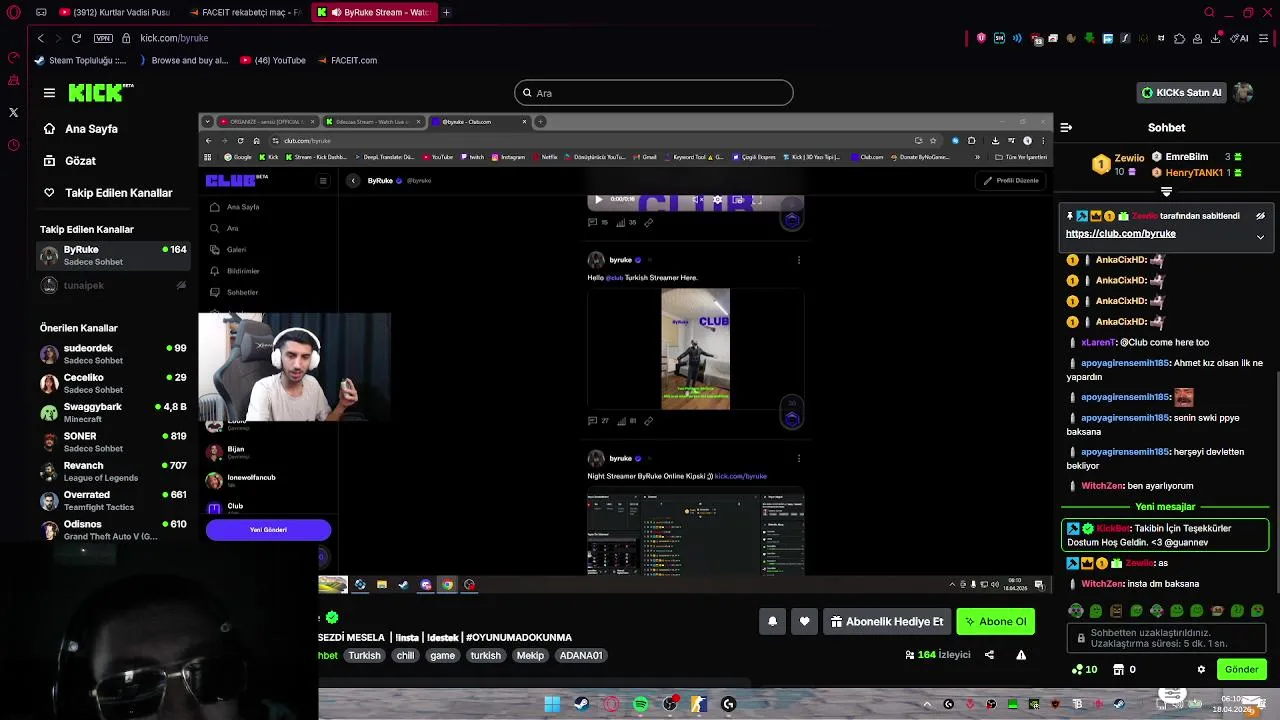The height and width of the screenshot is (720, 1280).
Task: Toggle the heart follow button
Action: (805, 622)
